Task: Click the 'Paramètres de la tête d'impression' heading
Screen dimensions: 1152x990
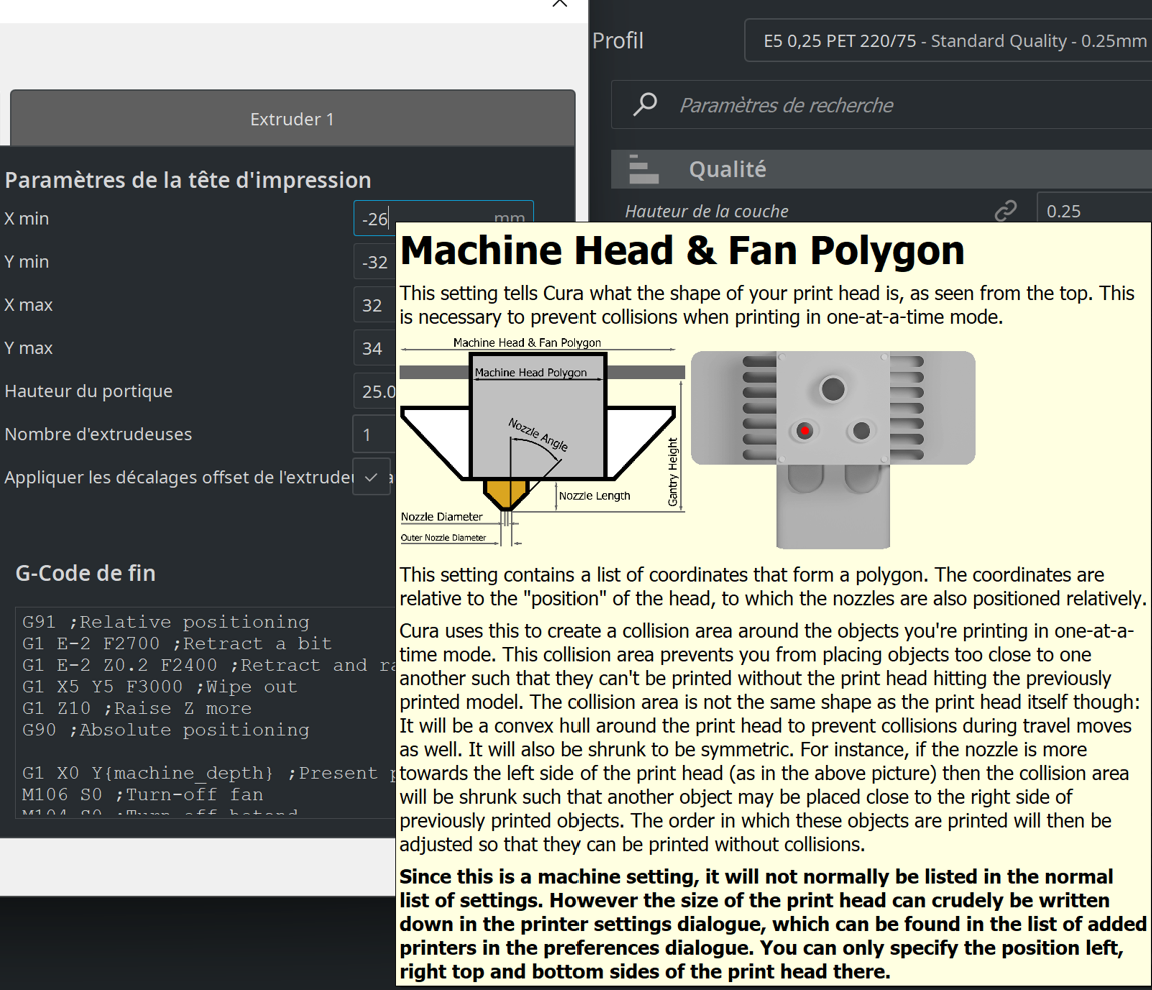Action: [x=188, y=180]
